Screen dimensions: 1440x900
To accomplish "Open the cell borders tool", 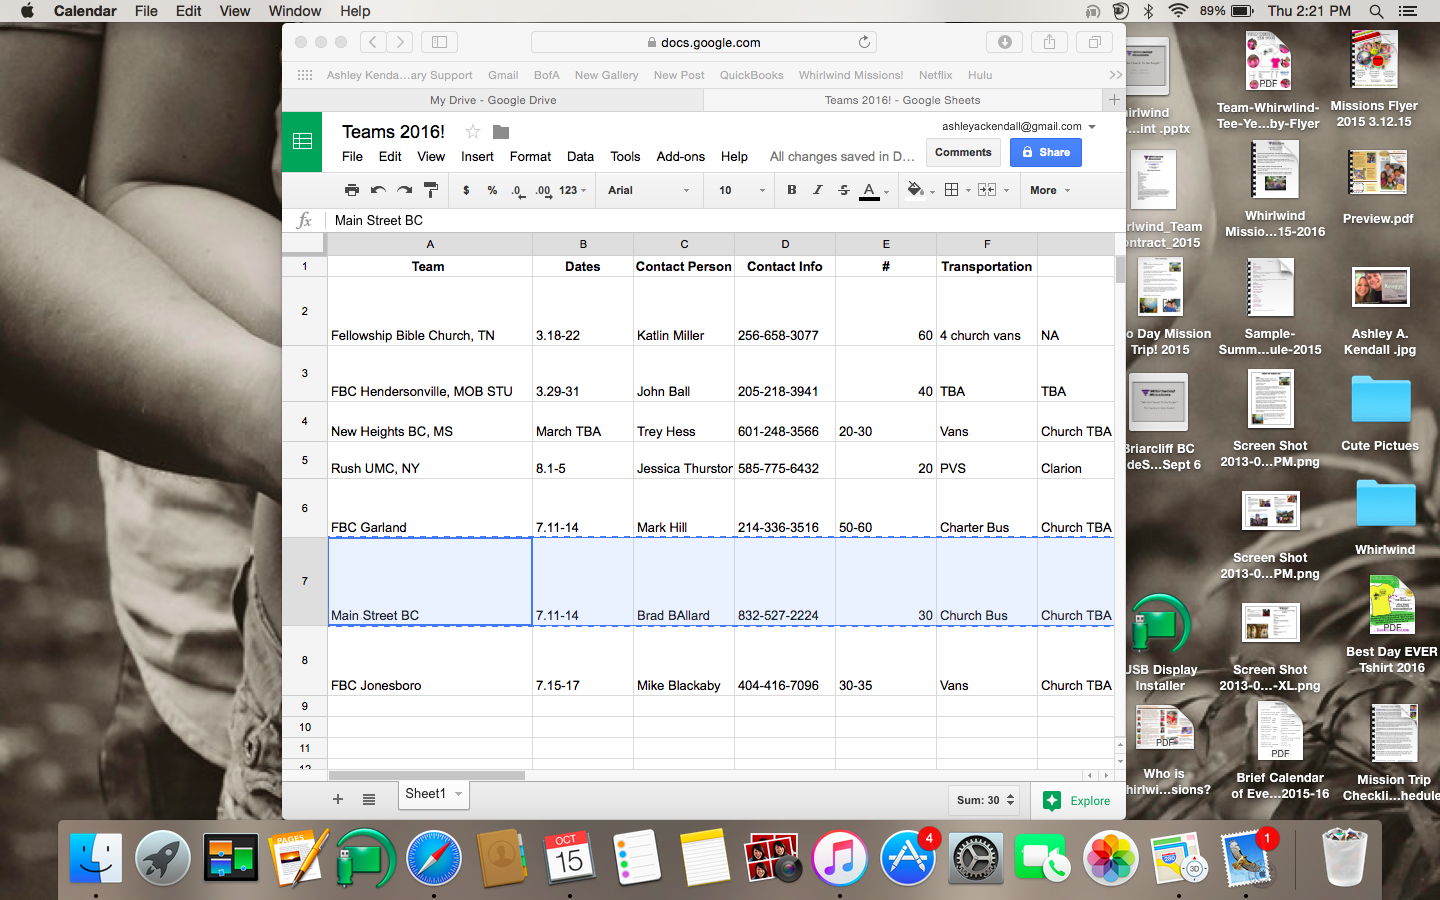I will pos(952,190).
